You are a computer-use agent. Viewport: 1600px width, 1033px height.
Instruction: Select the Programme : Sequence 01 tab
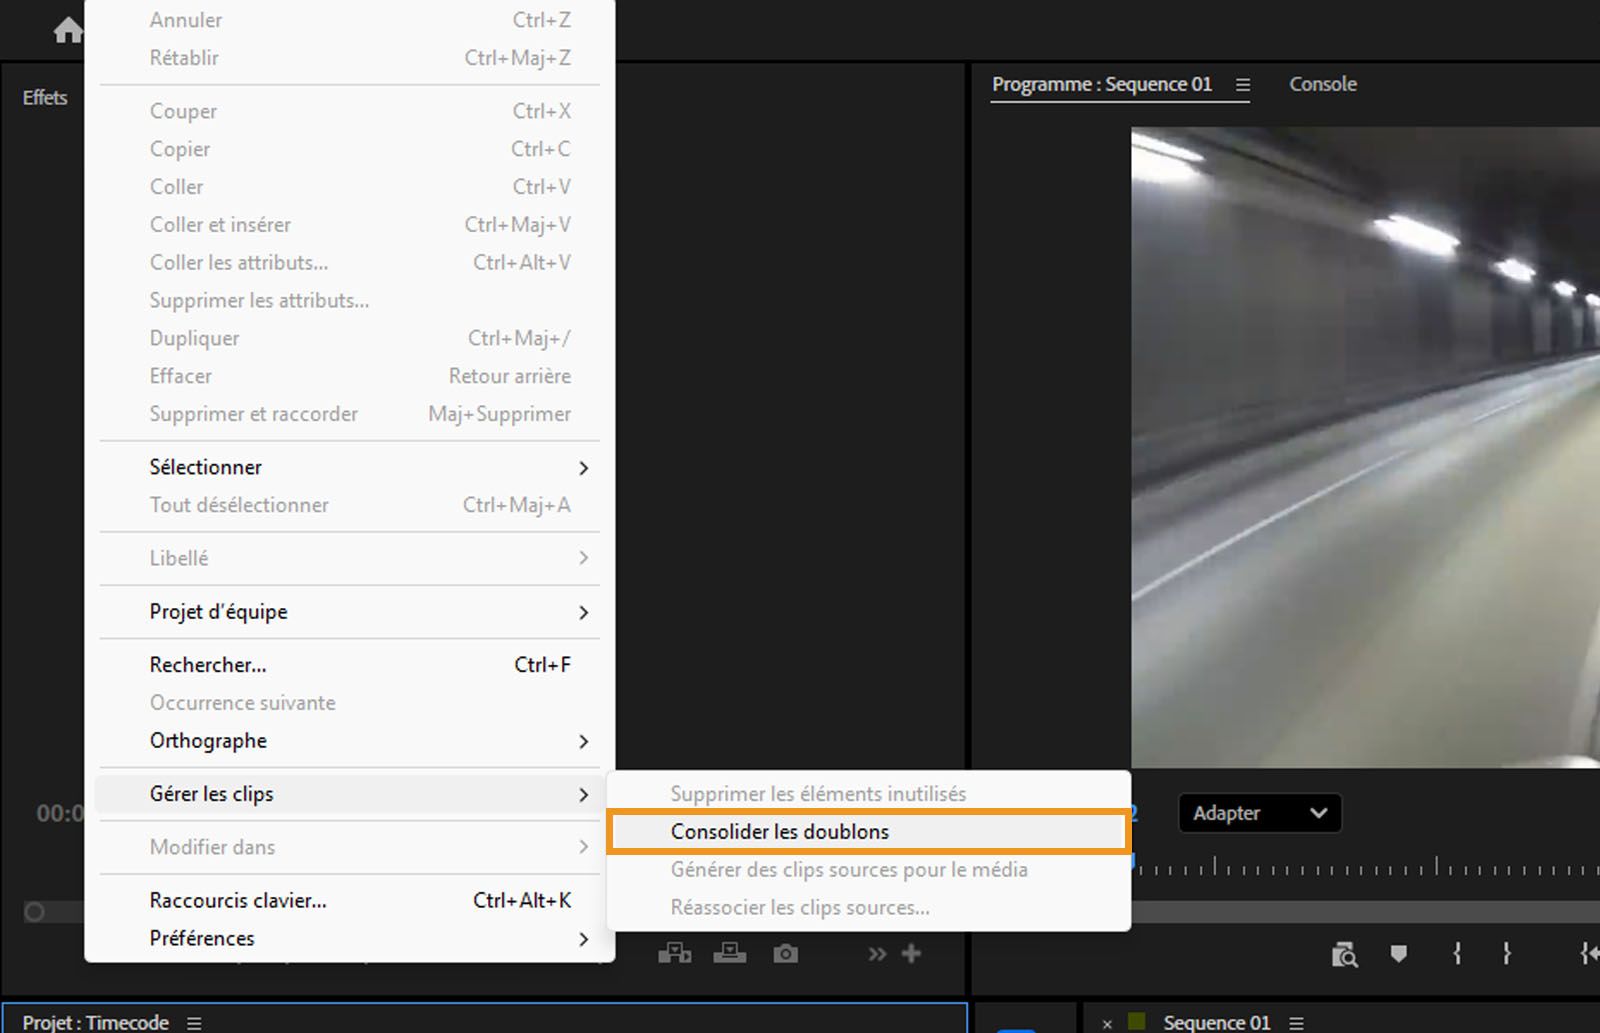click(x=1102, y=84)
